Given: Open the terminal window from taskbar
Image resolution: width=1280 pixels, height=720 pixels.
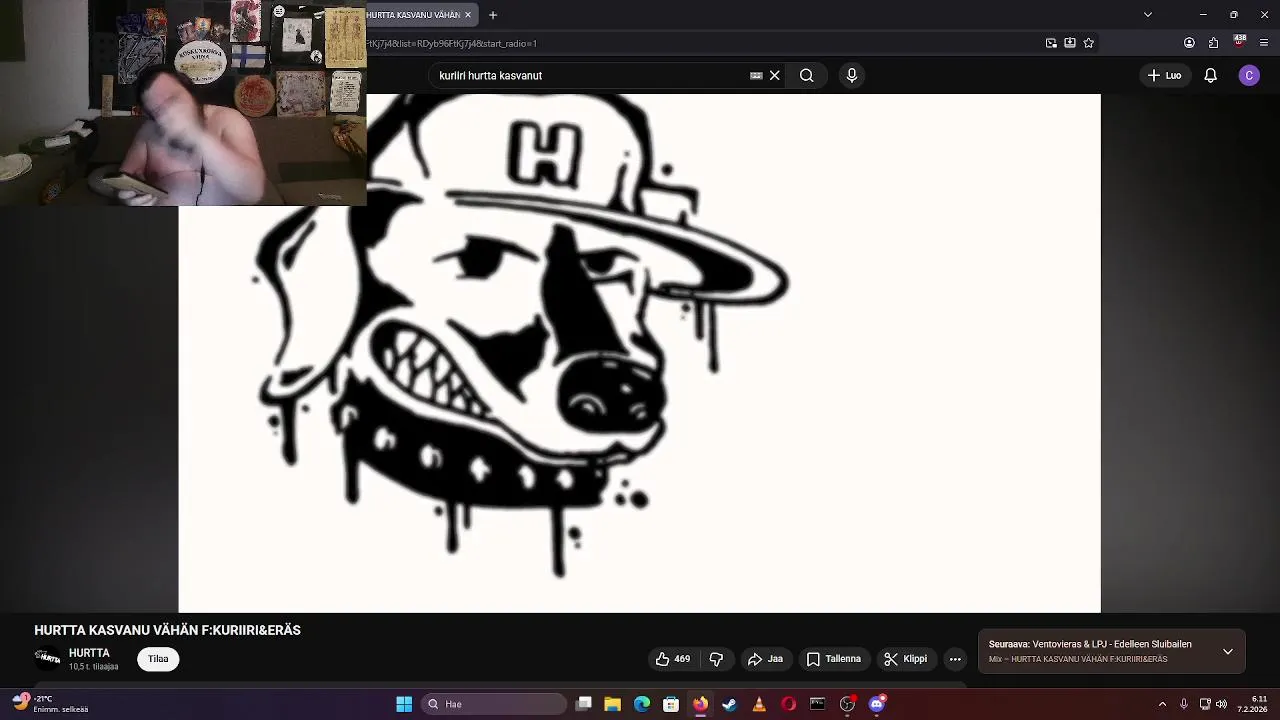Looking at the screenshot, I should [818, 704].
